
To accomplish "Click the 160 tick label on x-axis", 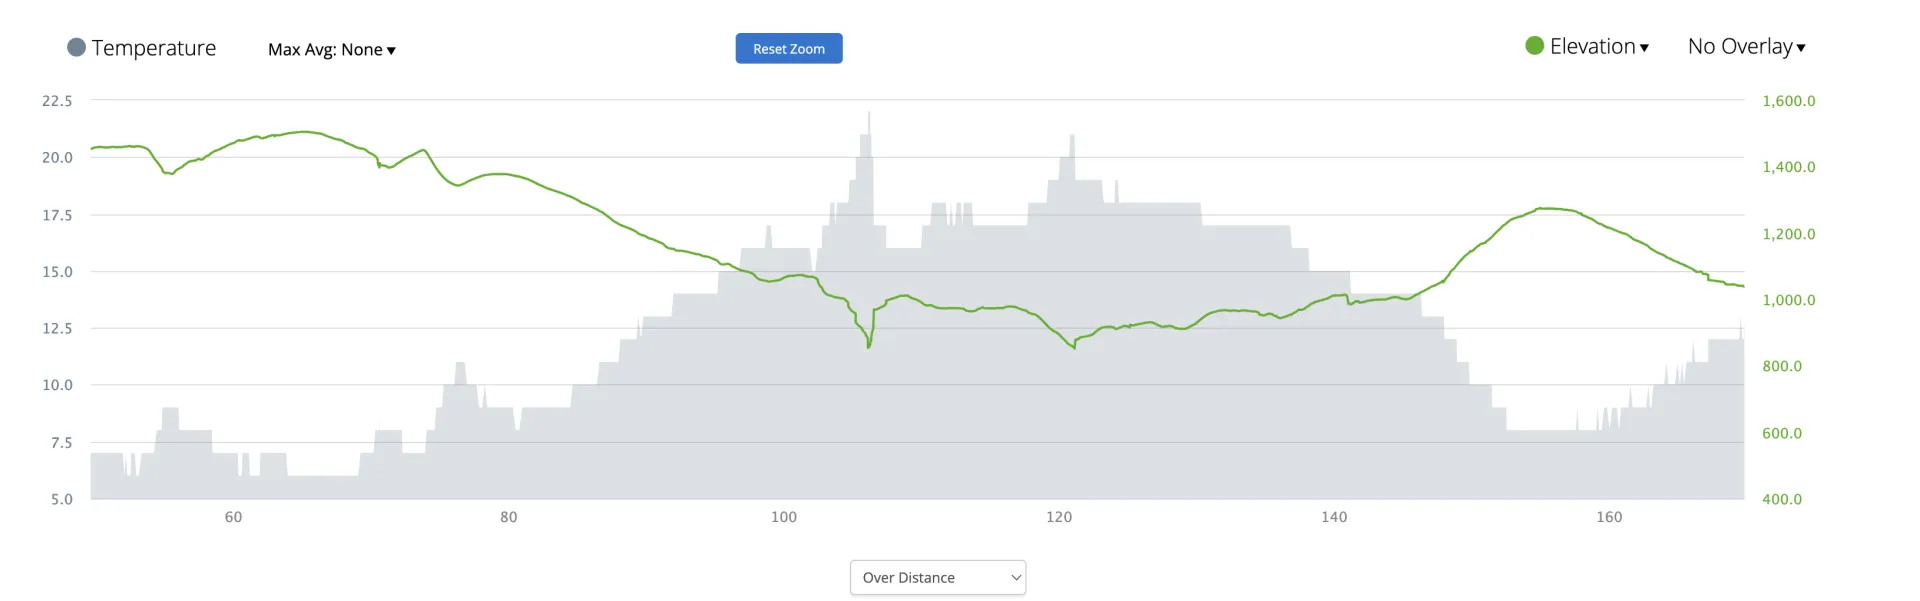I will 1609,517.
